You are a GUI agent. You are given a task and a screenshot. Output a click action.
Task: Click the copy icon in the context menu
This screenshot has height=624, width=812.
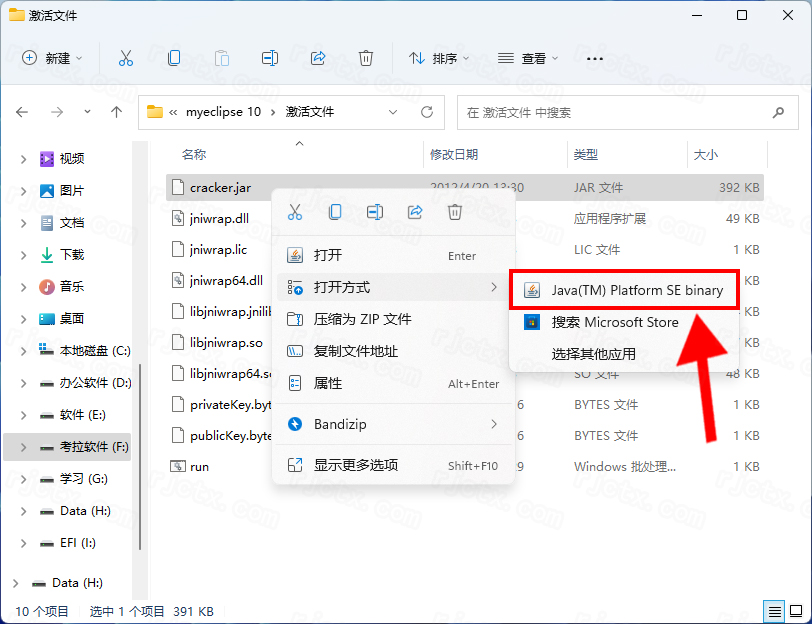click(x=335, y=212)
